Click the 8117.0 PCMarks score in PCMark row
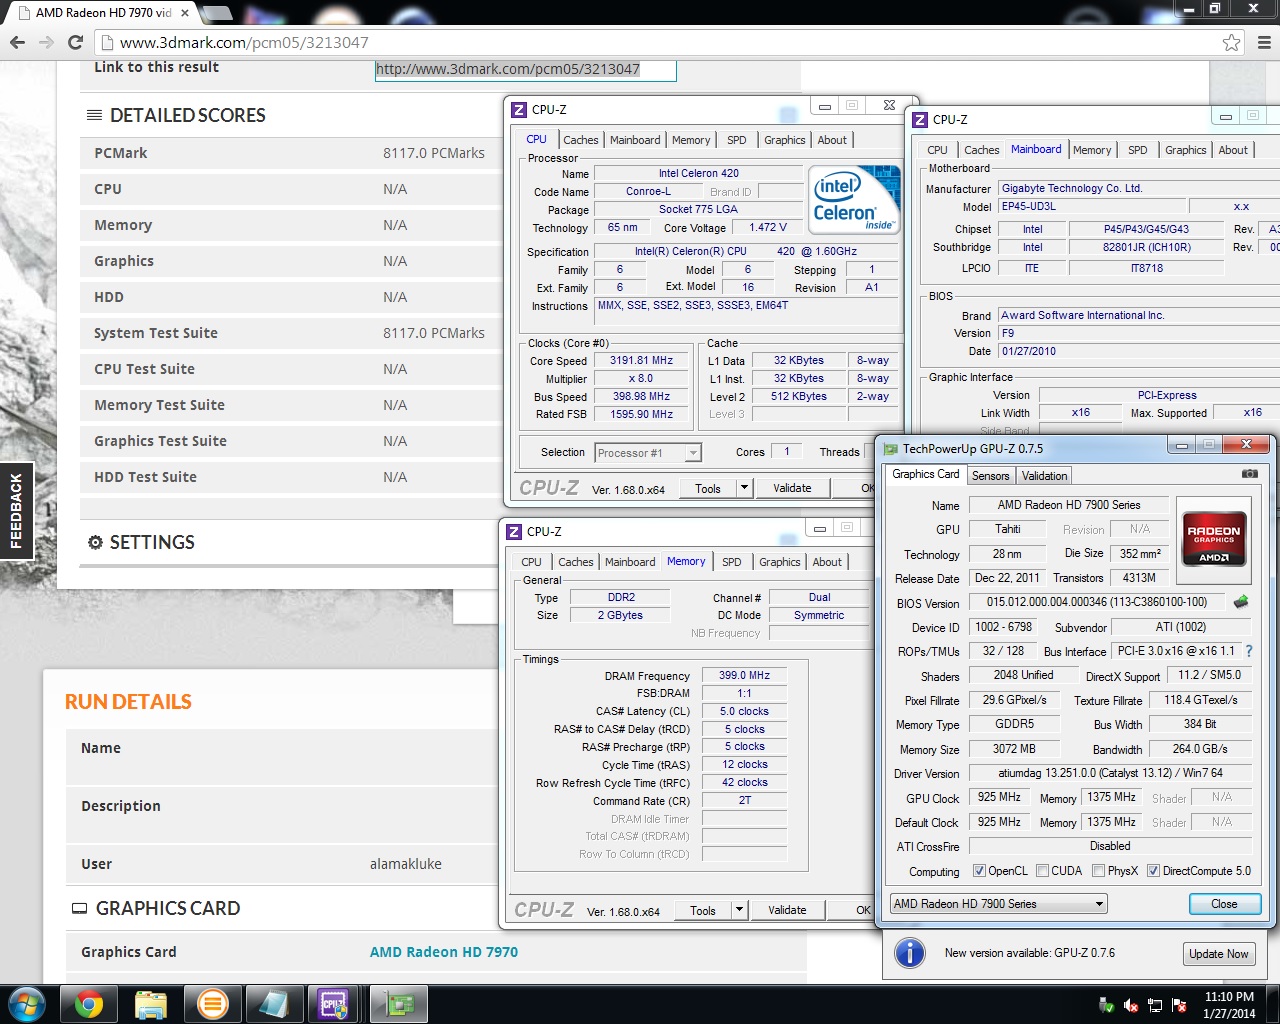 pyautogui.click(x=434, y=153)
